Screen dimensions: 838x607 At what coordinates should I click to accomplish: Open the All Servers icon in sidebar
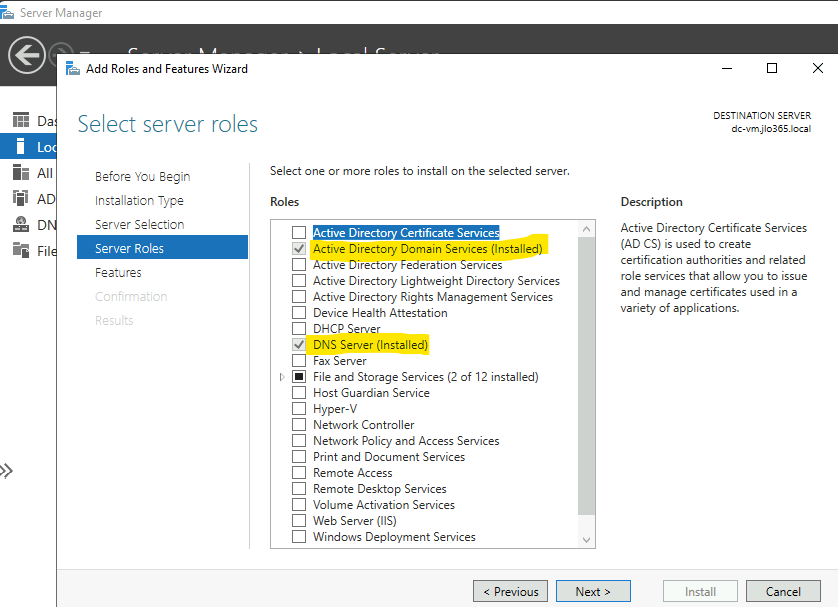[21, 173]
